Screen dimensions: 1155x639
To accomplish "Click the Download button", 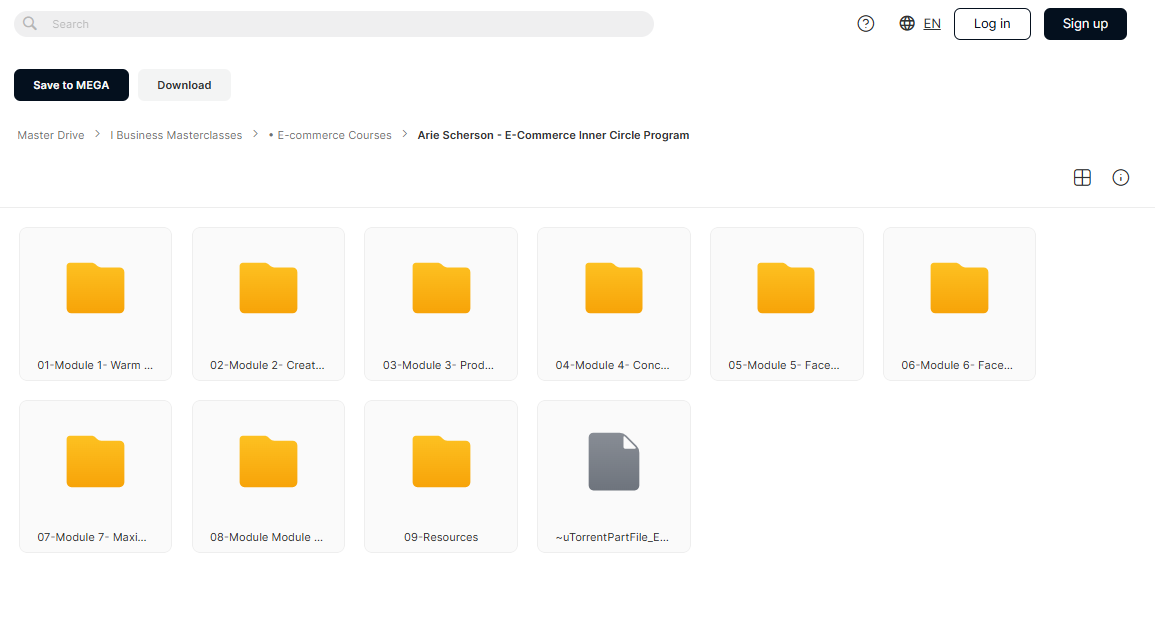I will [184, 85].
